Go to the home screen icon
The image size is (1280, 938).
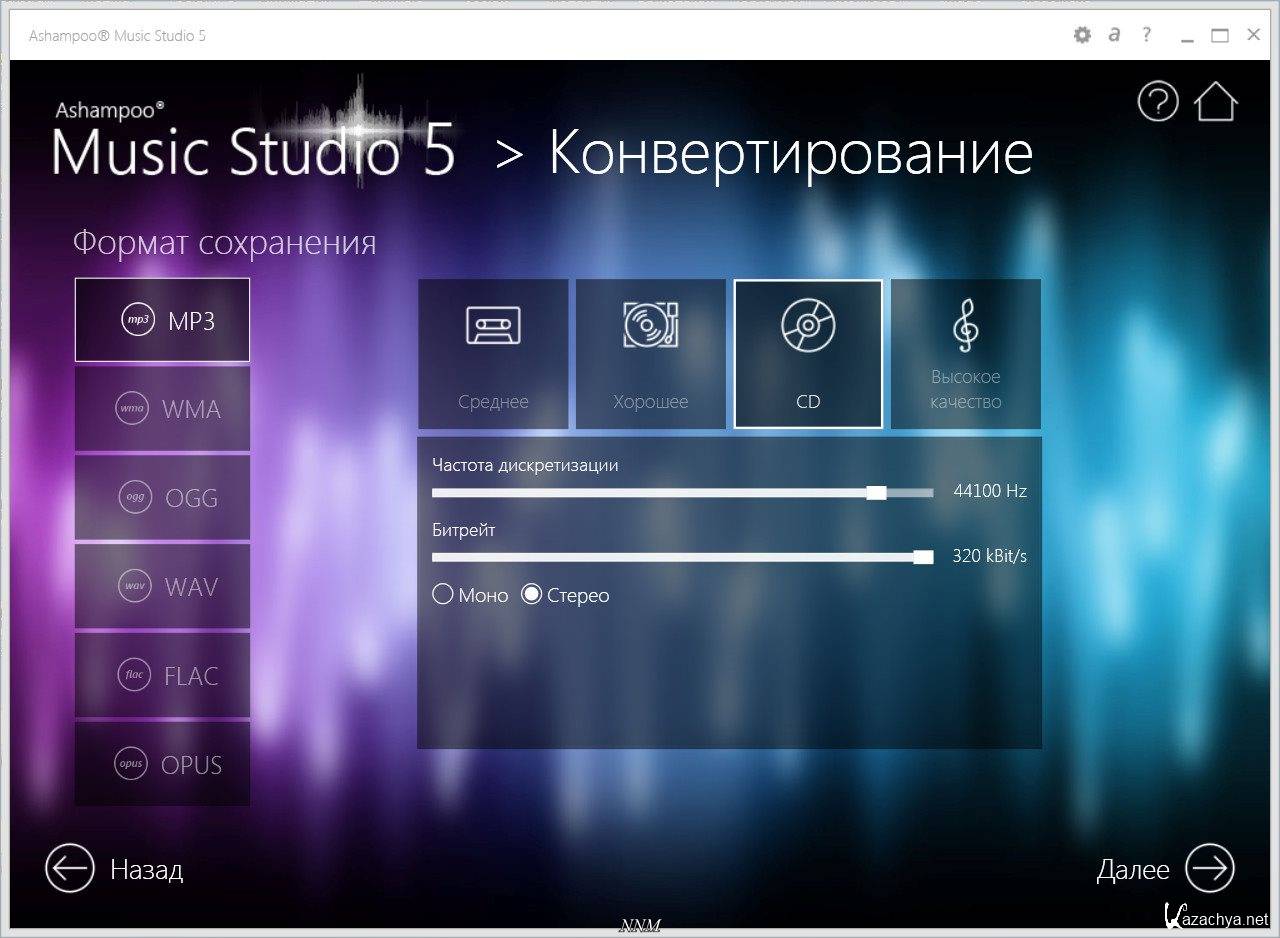[x=1215, y=101]
